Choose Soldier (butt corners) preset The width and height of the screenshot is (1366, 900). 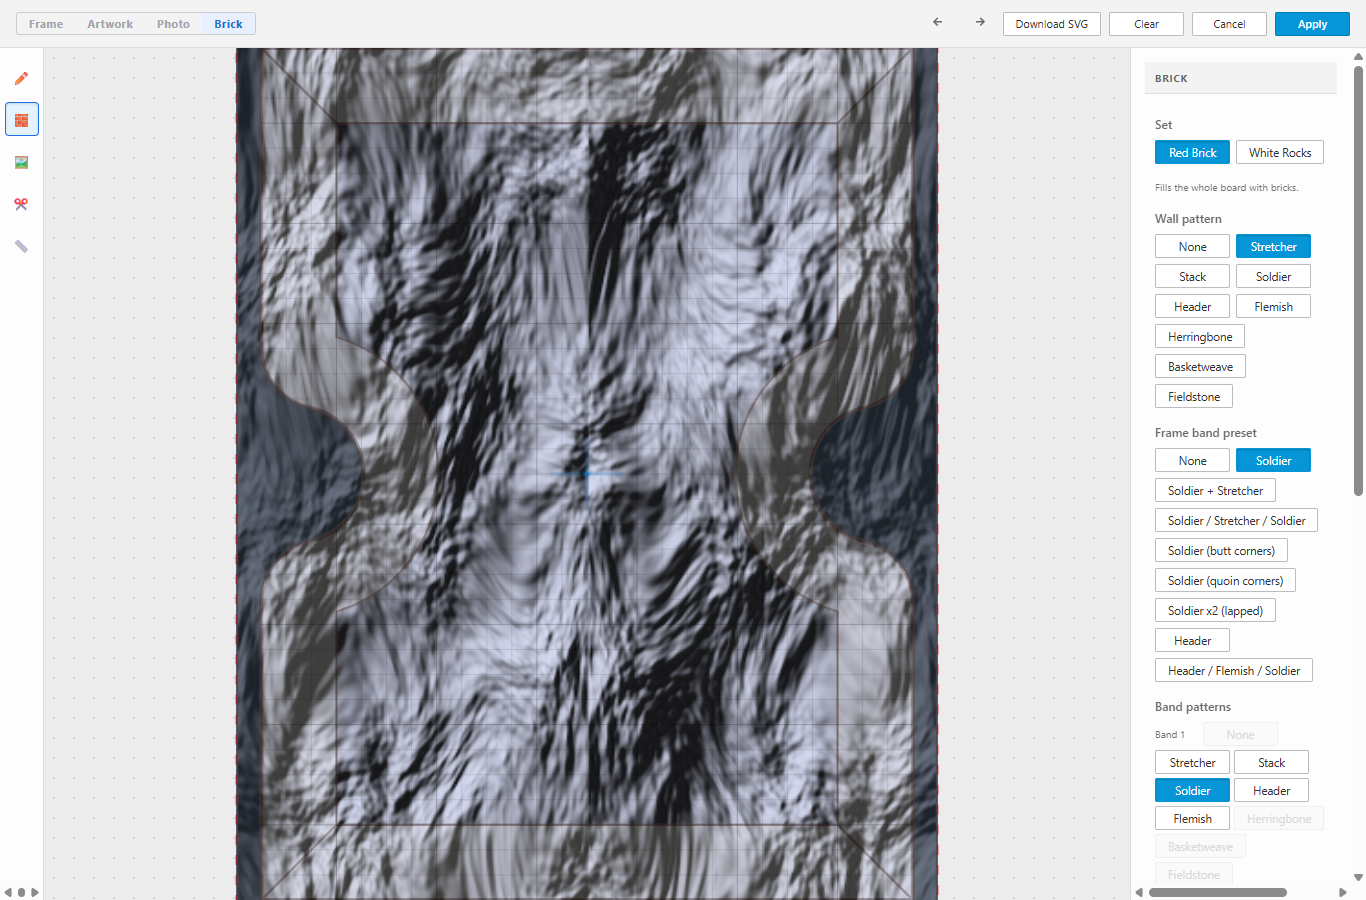(x=1221, y=550)
